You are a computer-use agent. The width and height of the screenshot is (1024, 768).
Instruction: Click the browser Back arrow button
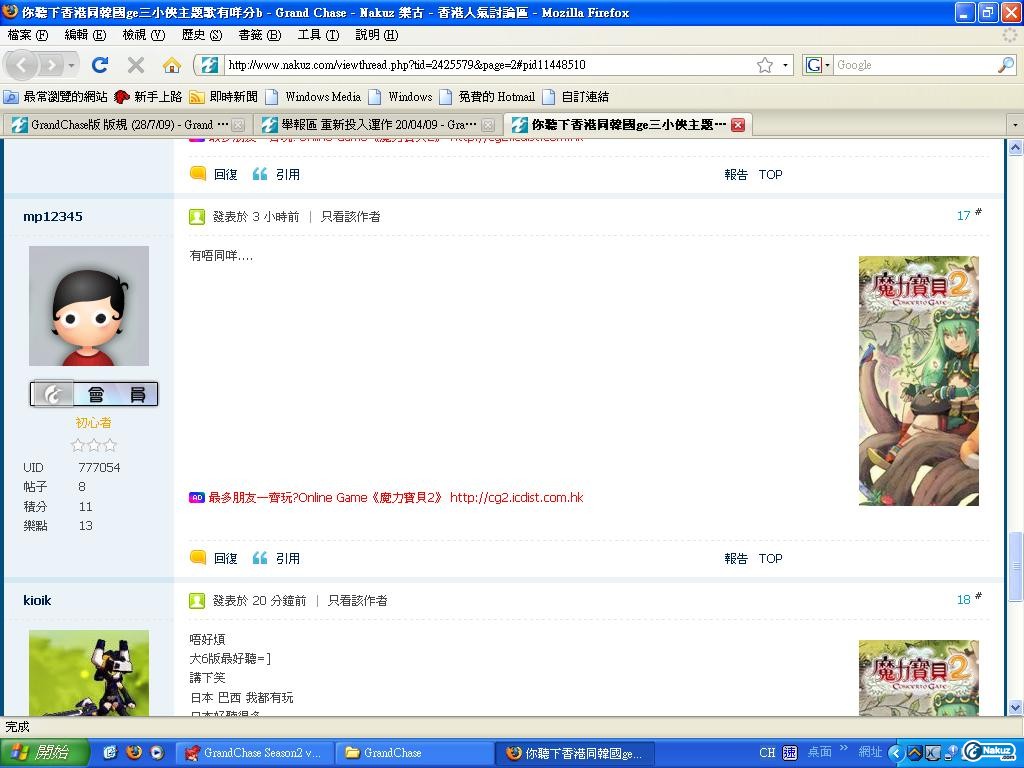22,65
